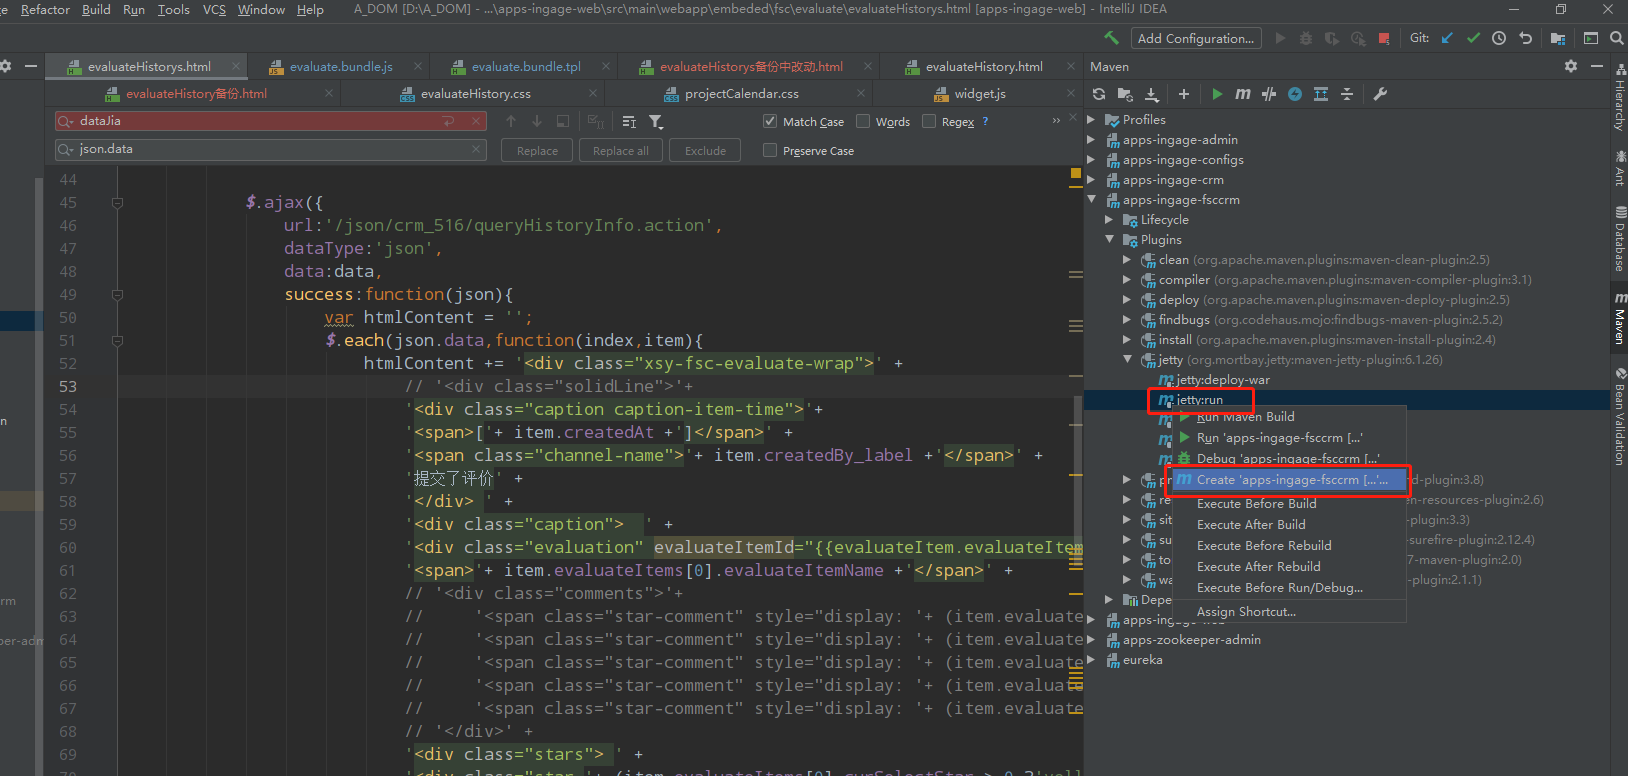
Task: Go to previous search occurrence arrow
Action: 511,121
